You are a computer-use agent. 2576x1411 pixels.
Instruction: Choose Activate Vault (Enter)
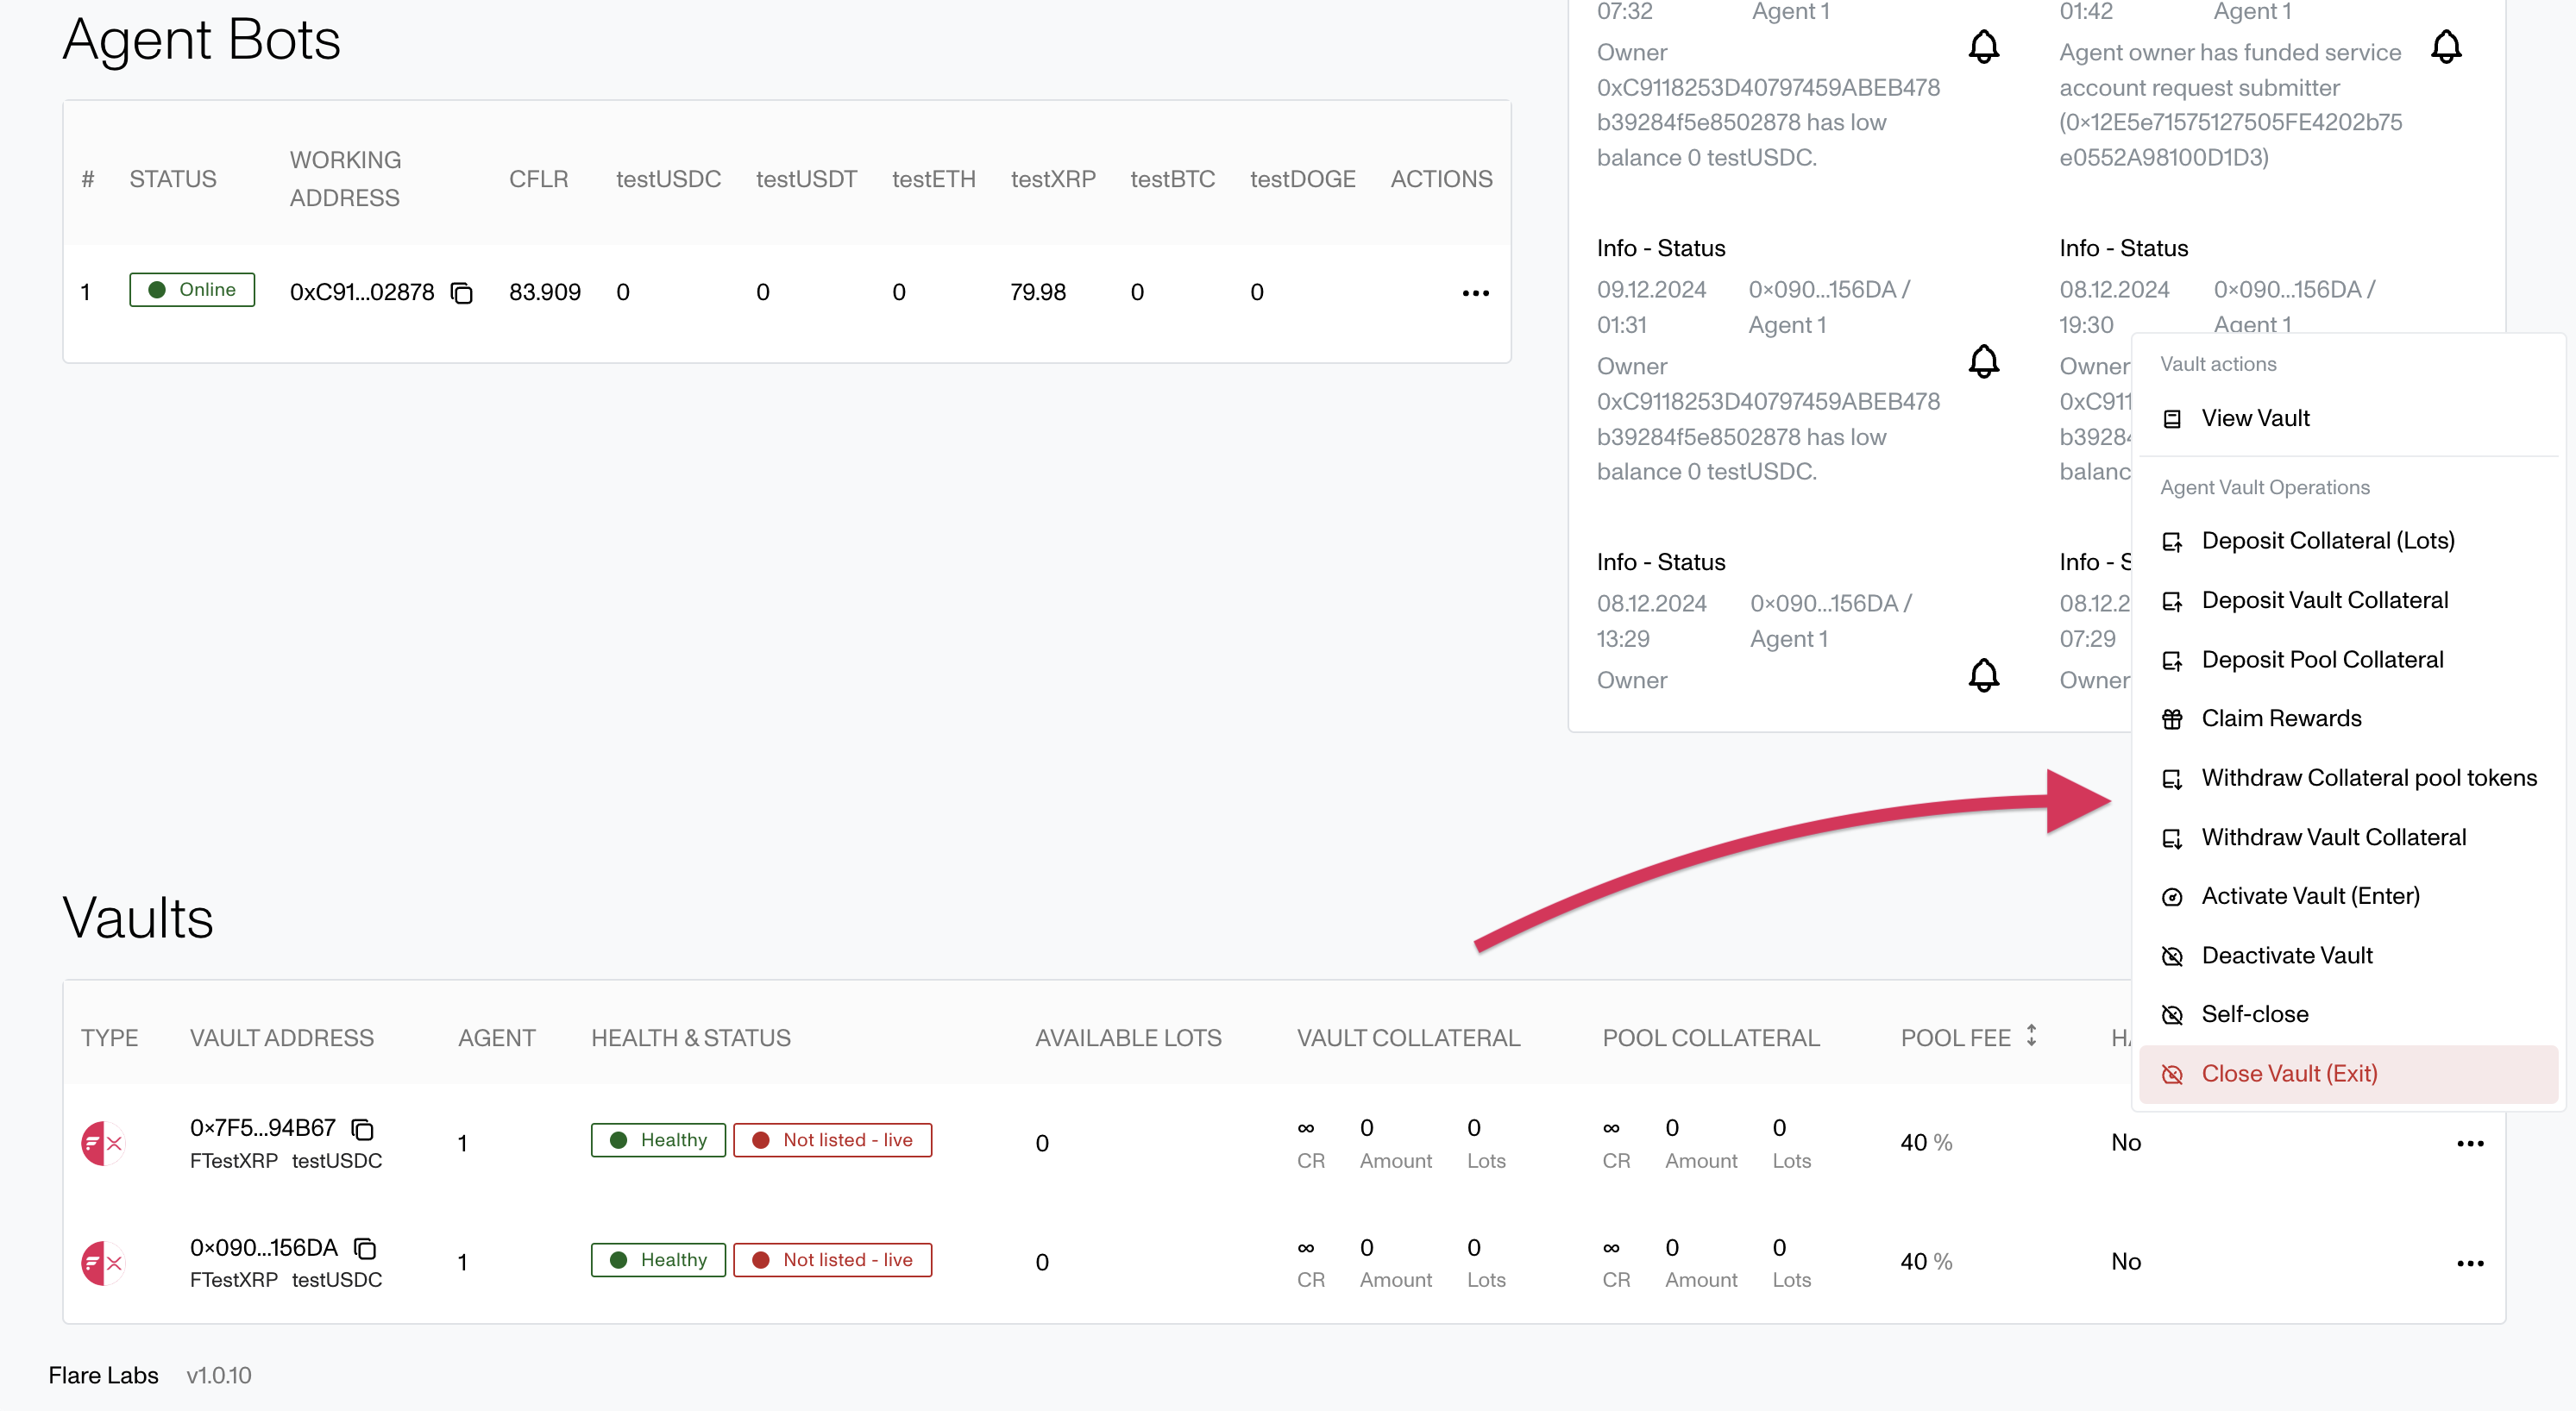click(x=2310, y=896)
